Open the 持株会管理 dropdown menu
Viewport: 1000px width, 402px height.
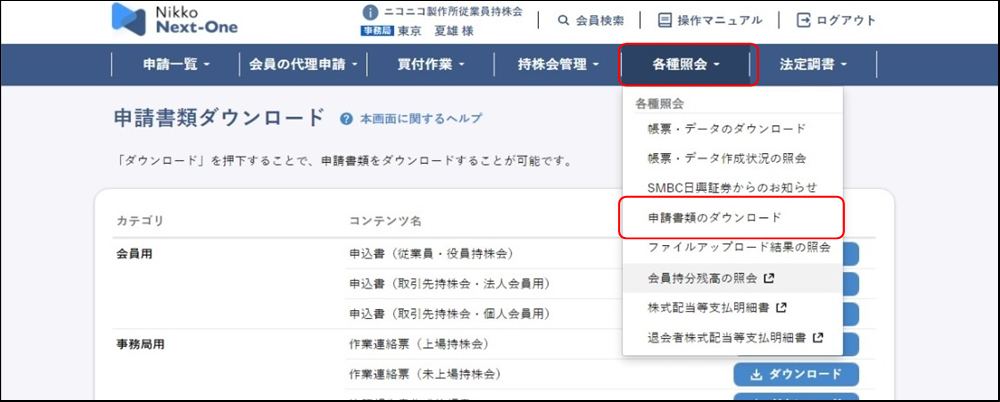pos(558,65)
